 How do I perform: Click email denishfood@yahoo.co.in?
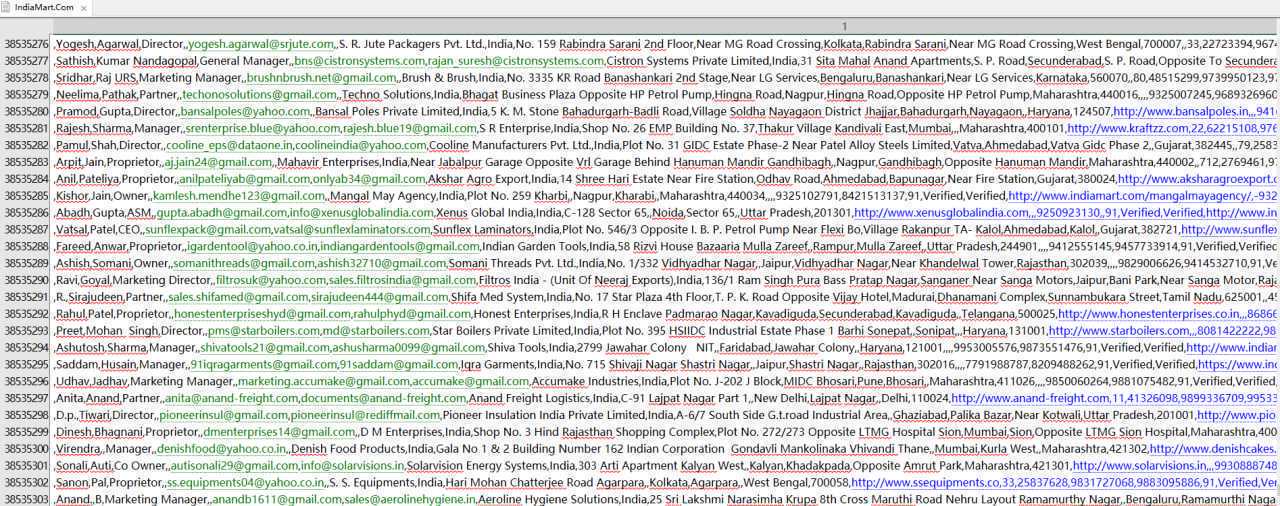click(222, 448)
